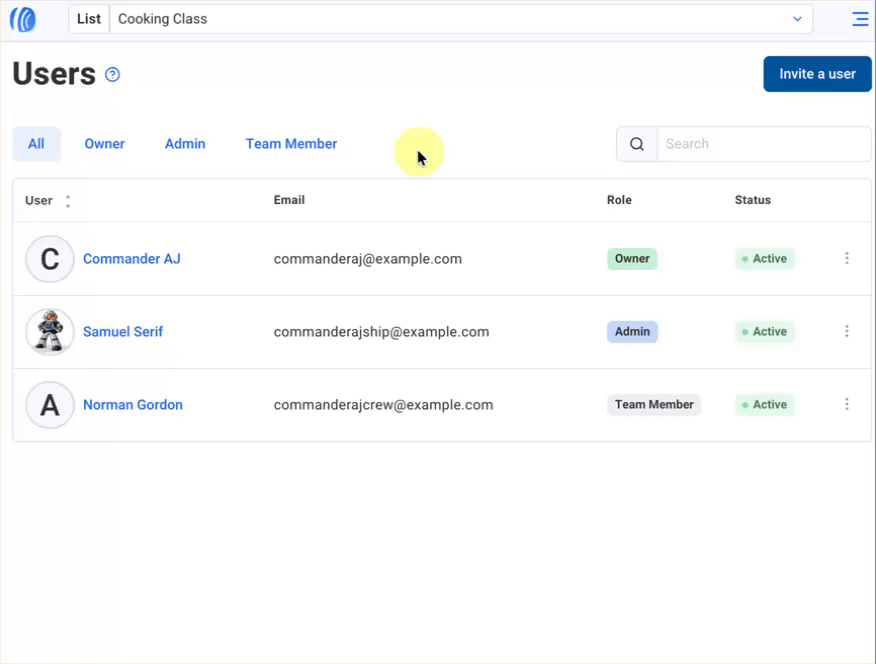Click Samuel Serif's robot avatar
876x664 pixels.
[50, 332]
